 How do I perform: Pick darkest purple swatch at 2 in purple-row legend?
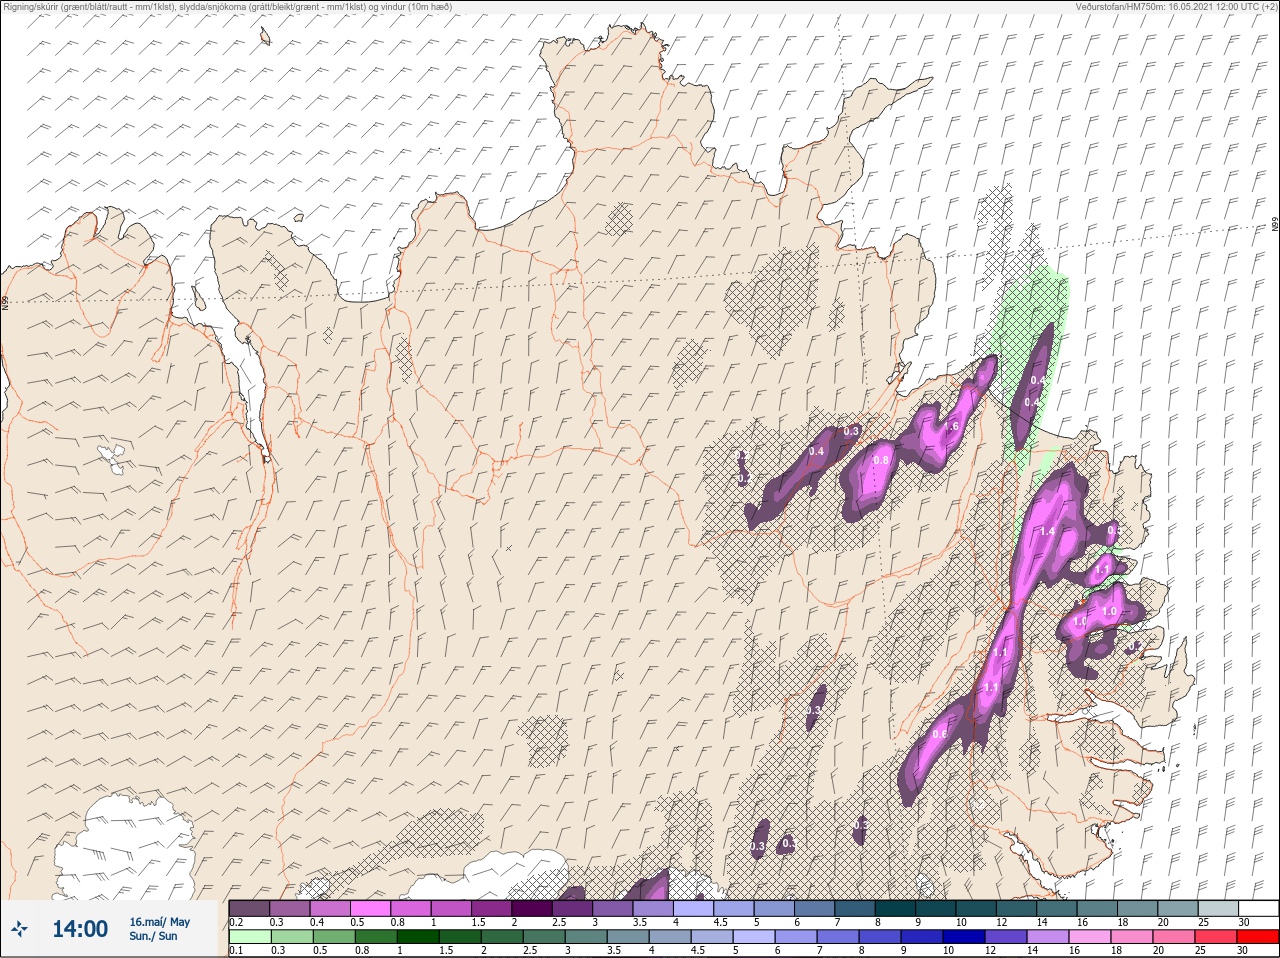click(x=533, y=908)
